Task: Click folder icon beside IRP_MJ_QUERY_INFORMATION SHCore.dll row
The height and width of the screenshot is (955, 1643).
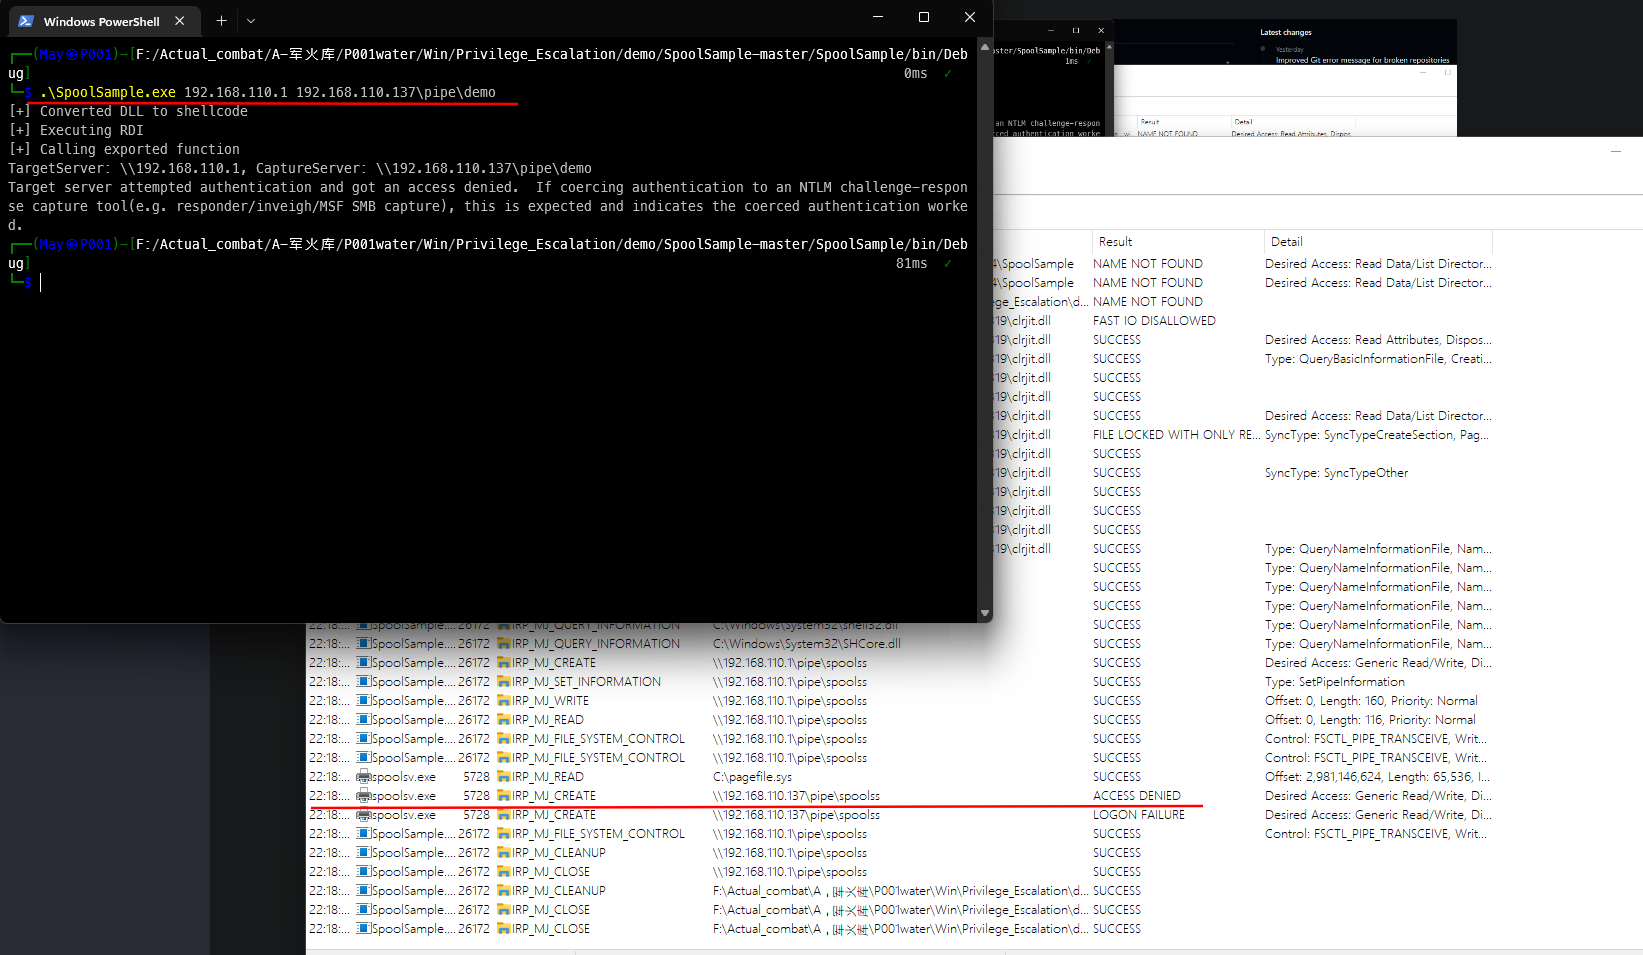Action: click(x=504, y=644)
